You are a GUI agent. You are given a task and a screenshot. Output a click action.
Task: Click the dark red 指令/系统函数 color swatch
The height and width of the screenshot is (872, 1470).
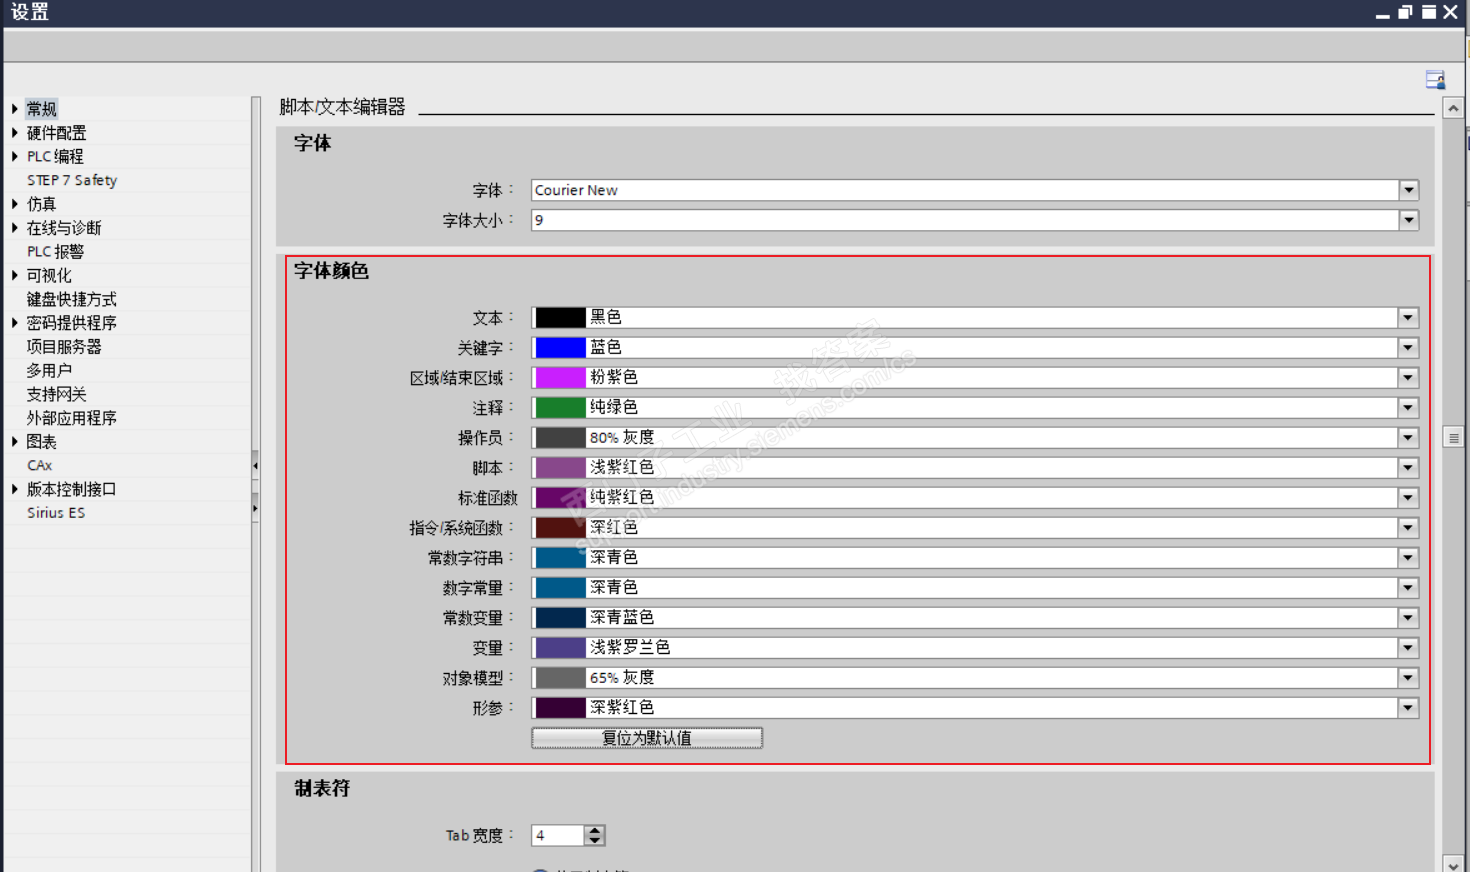560,528
